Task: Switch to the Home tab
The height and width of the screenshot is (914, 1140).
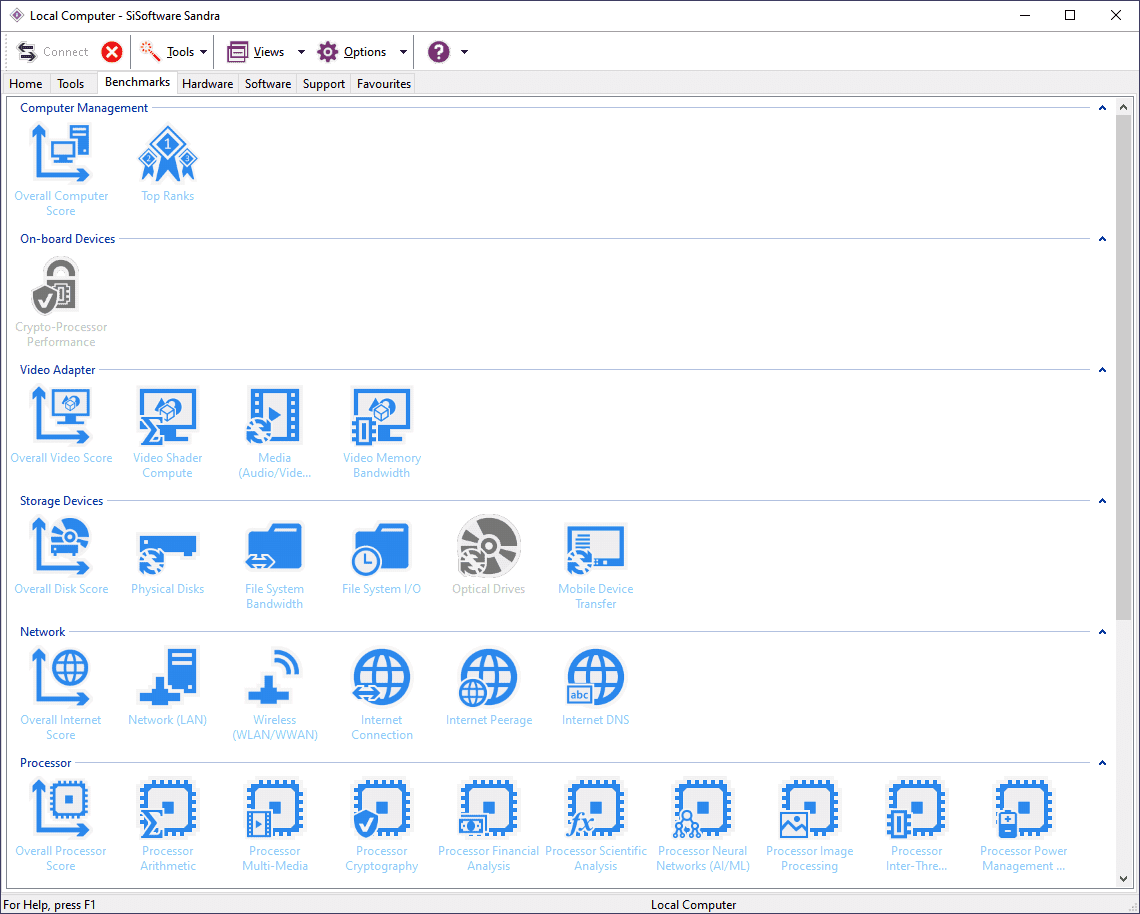Action: [x=25, y=84]
